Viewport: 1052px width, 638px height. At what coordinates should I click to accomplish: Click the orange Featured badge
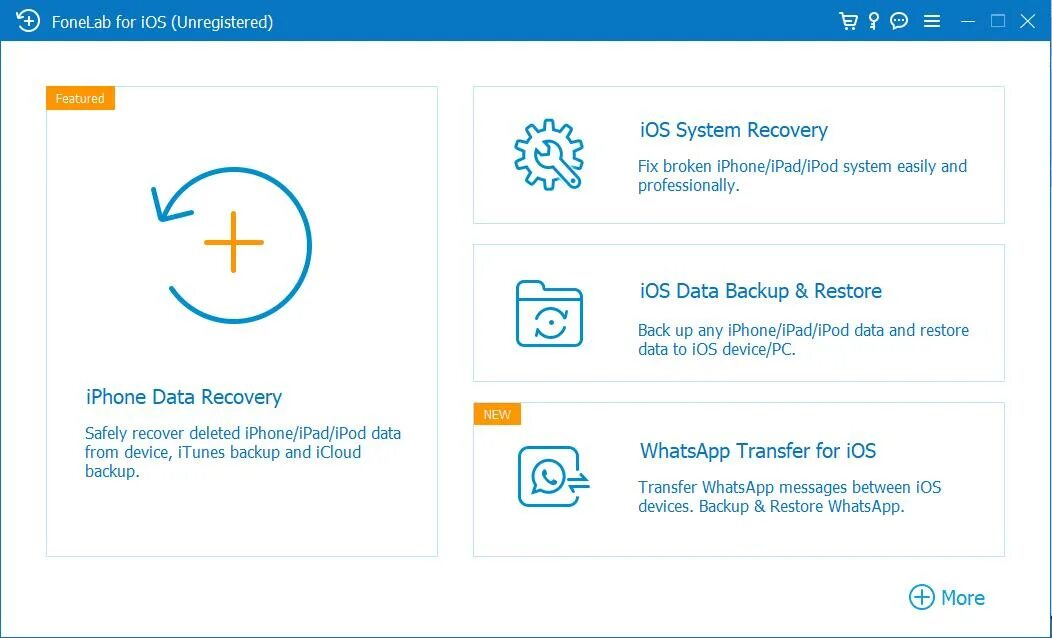[81, 99]
